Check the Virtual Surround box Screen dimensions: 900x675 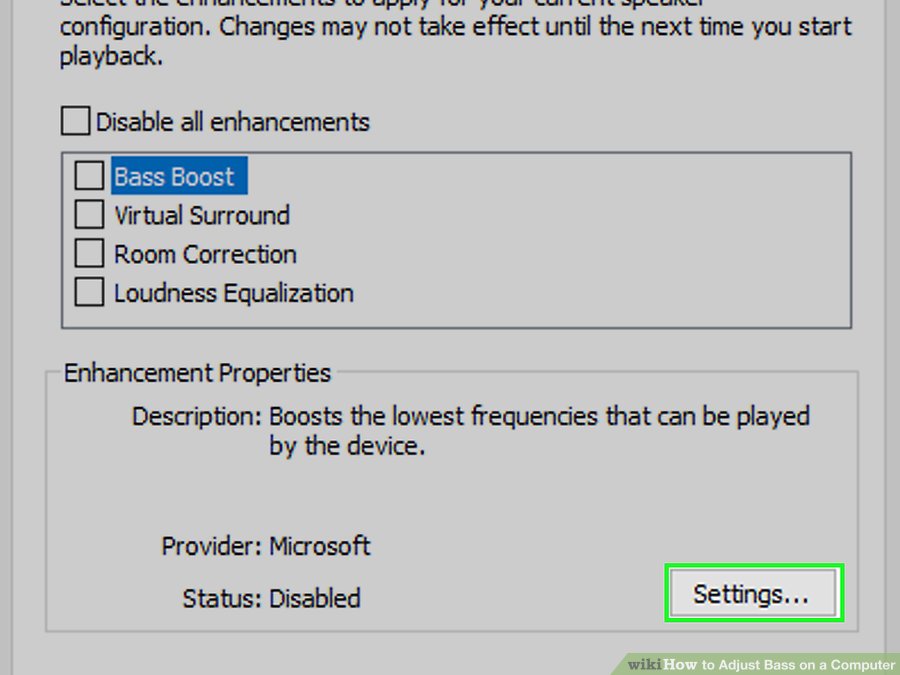click(89, 215)
